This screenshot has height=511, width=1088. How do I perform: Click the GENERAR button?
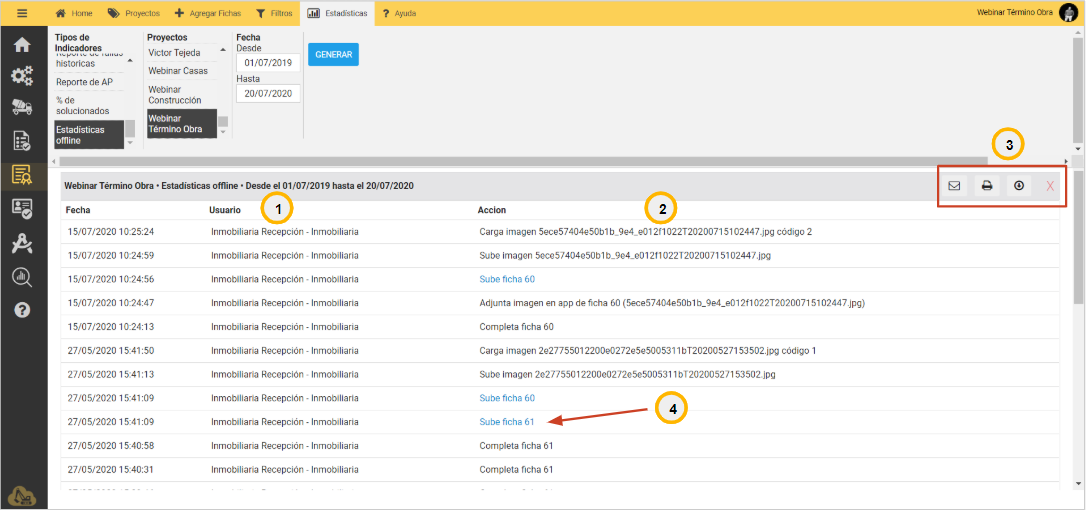point(333,54)
